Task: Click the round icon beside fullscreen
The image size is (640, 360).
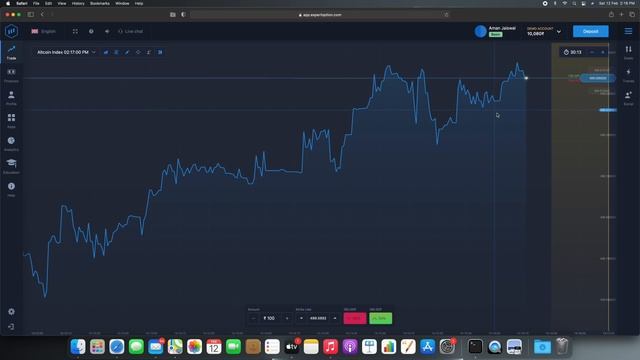Action: tap(91, 31)
